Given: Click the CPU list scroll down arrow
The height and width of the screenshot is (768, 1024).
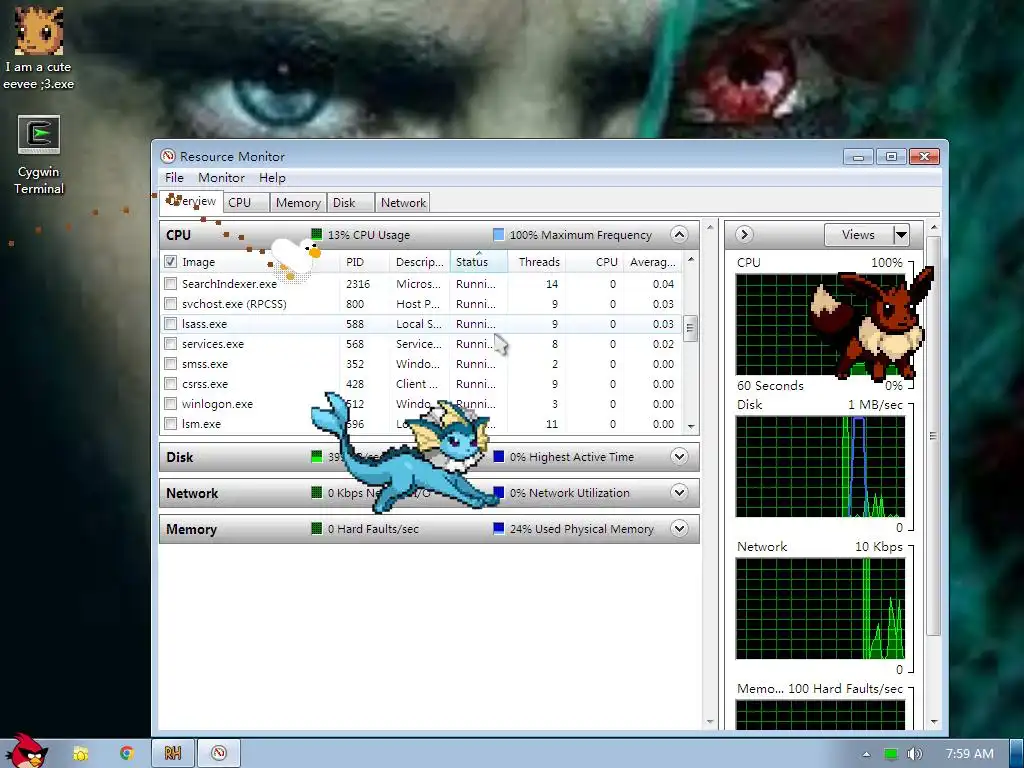Looking at the screenshot, I should 691,426.
